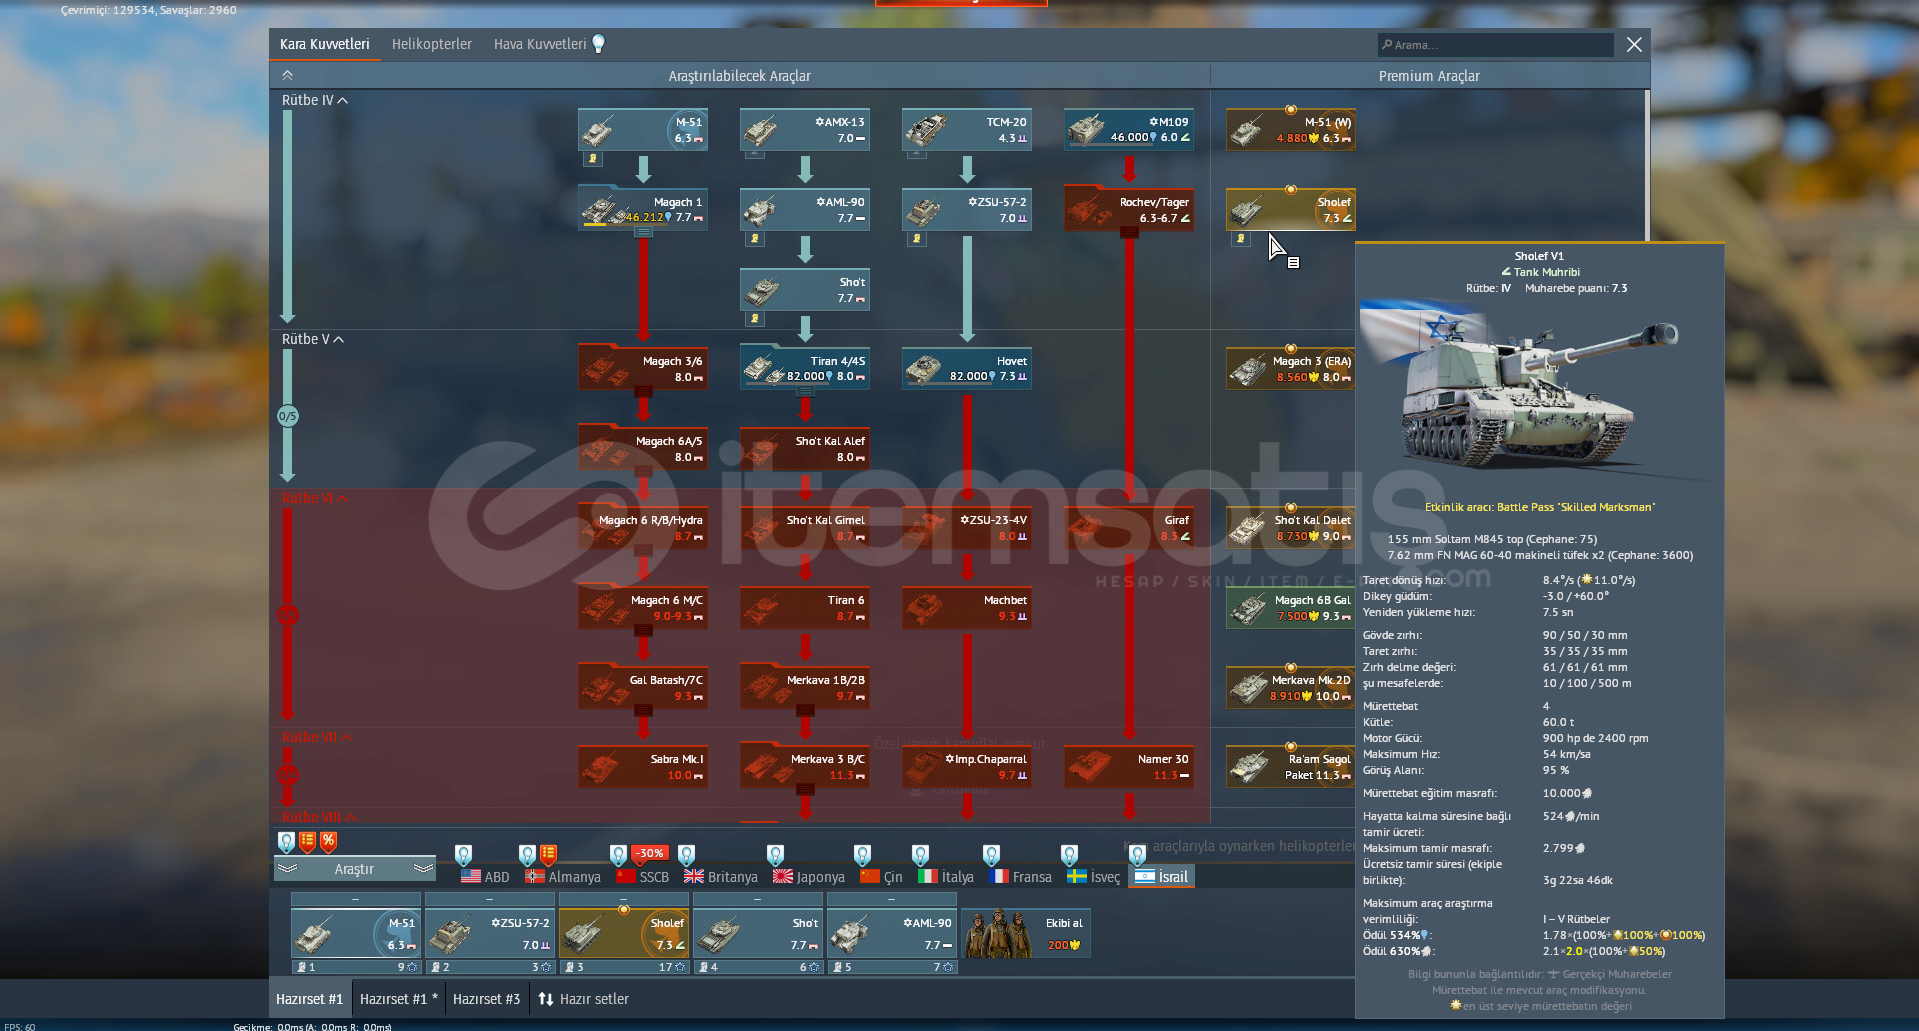Select the Giraf vehicle card

click(x=1129, y=528)
